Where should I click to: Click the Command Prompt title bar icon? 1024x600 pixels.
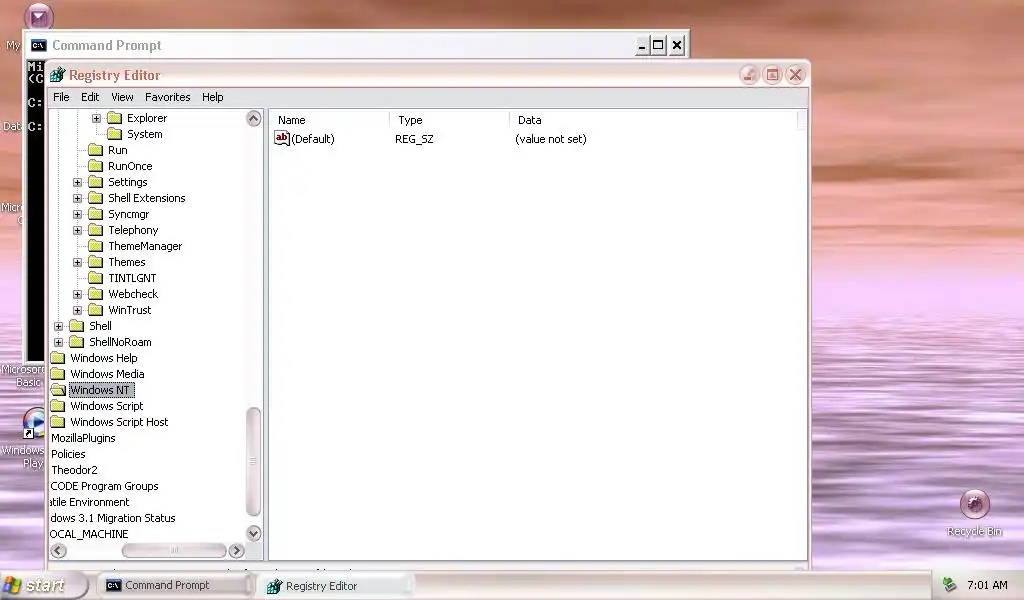(x=39, y=45)
